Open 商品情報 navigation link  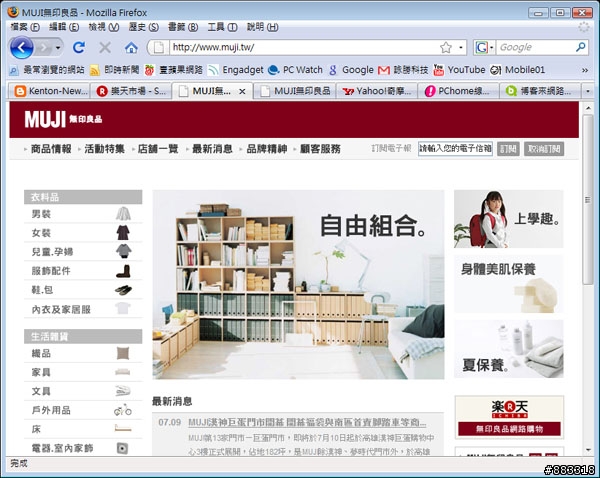51,149
